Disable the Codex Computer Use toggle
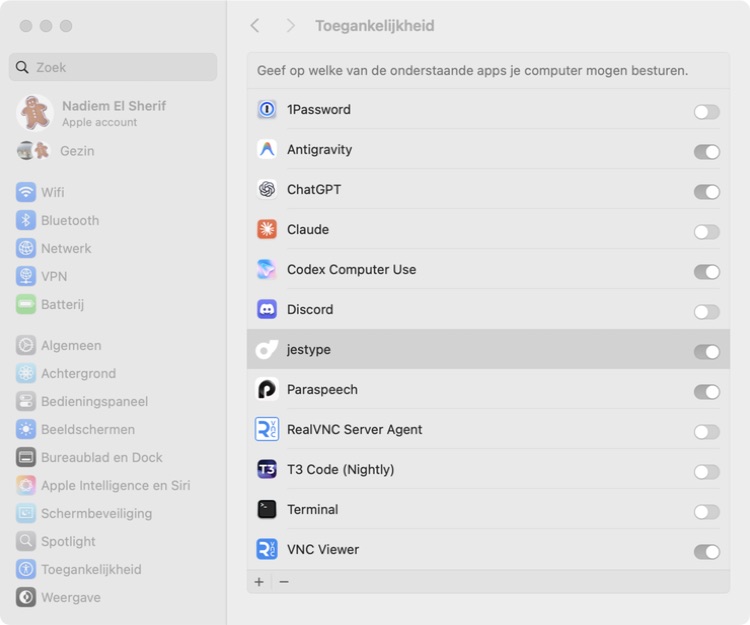This screenshot has width=750, height=625. [706, 272]
